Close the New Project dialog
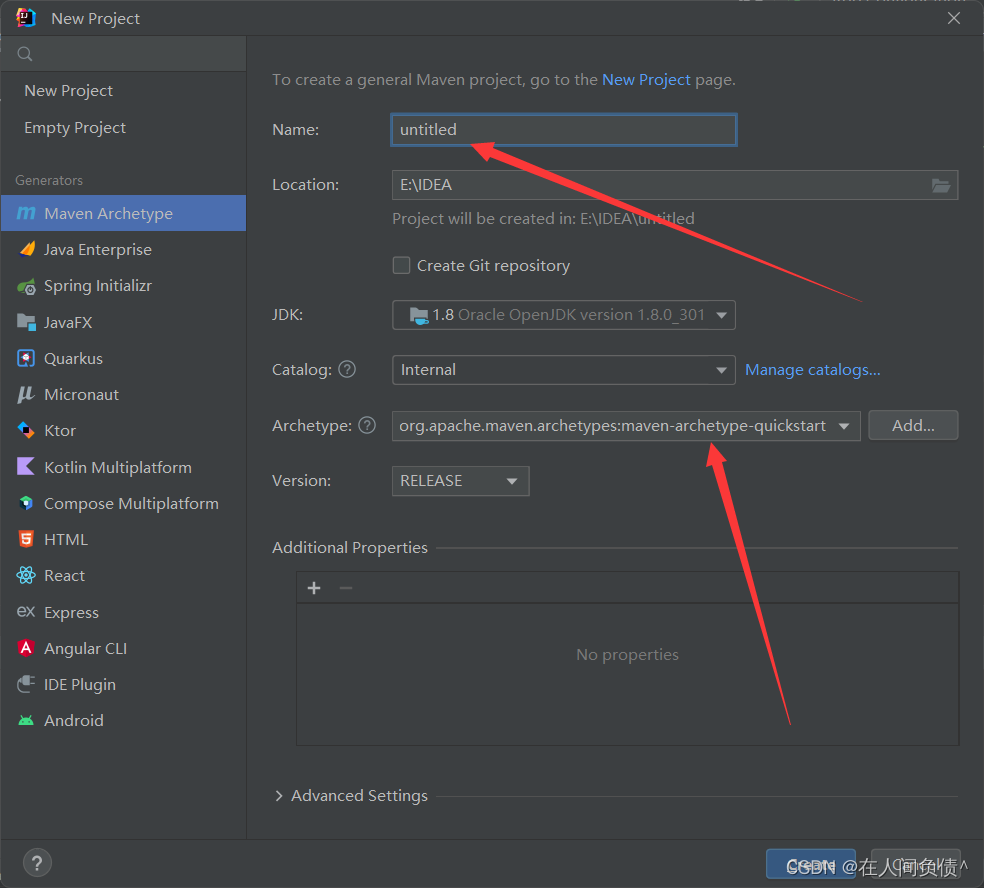Image resolution: width=984 pixels, height=888 pixels. 954,18
